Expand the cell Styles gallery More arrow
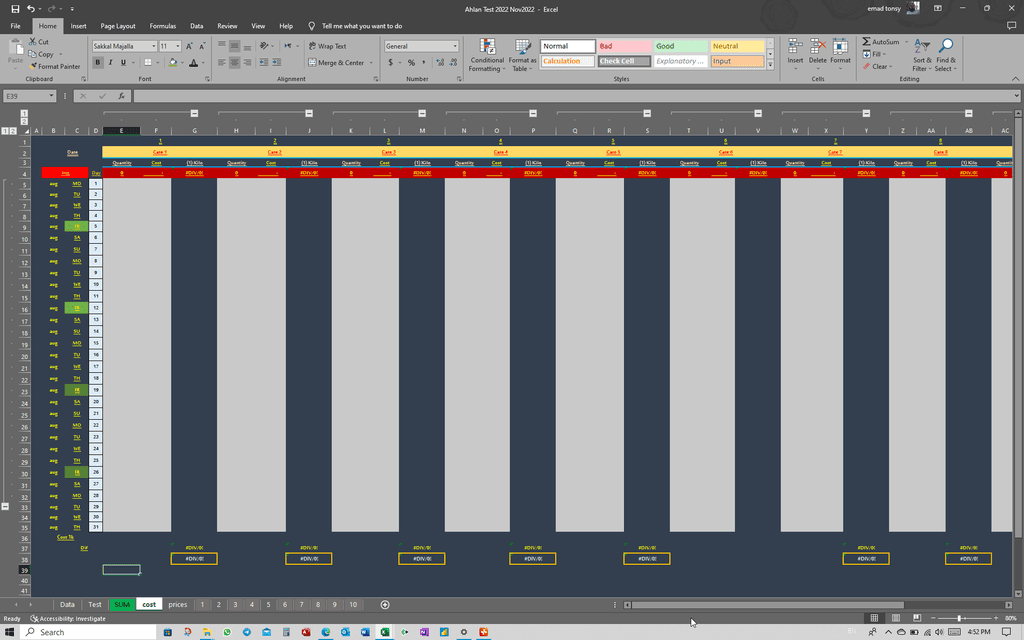This screenshot has height=640, width=1024. [771, 65]
